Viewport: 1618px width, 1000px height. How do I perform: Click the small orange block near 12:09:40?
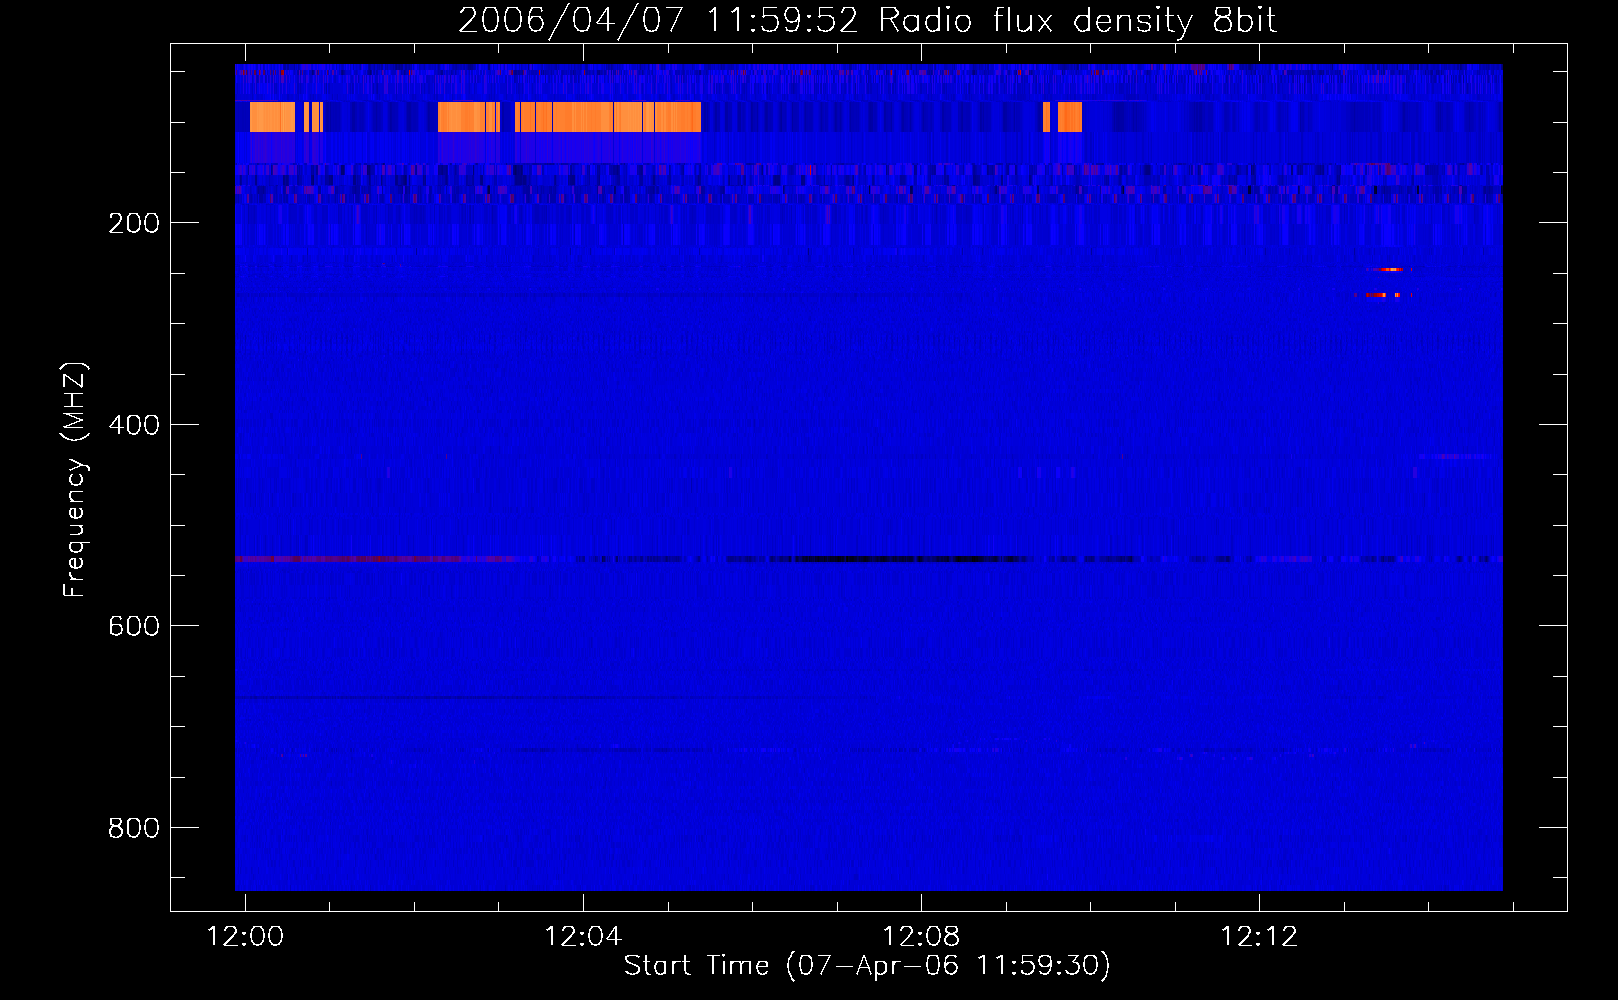coord(1070,117)
